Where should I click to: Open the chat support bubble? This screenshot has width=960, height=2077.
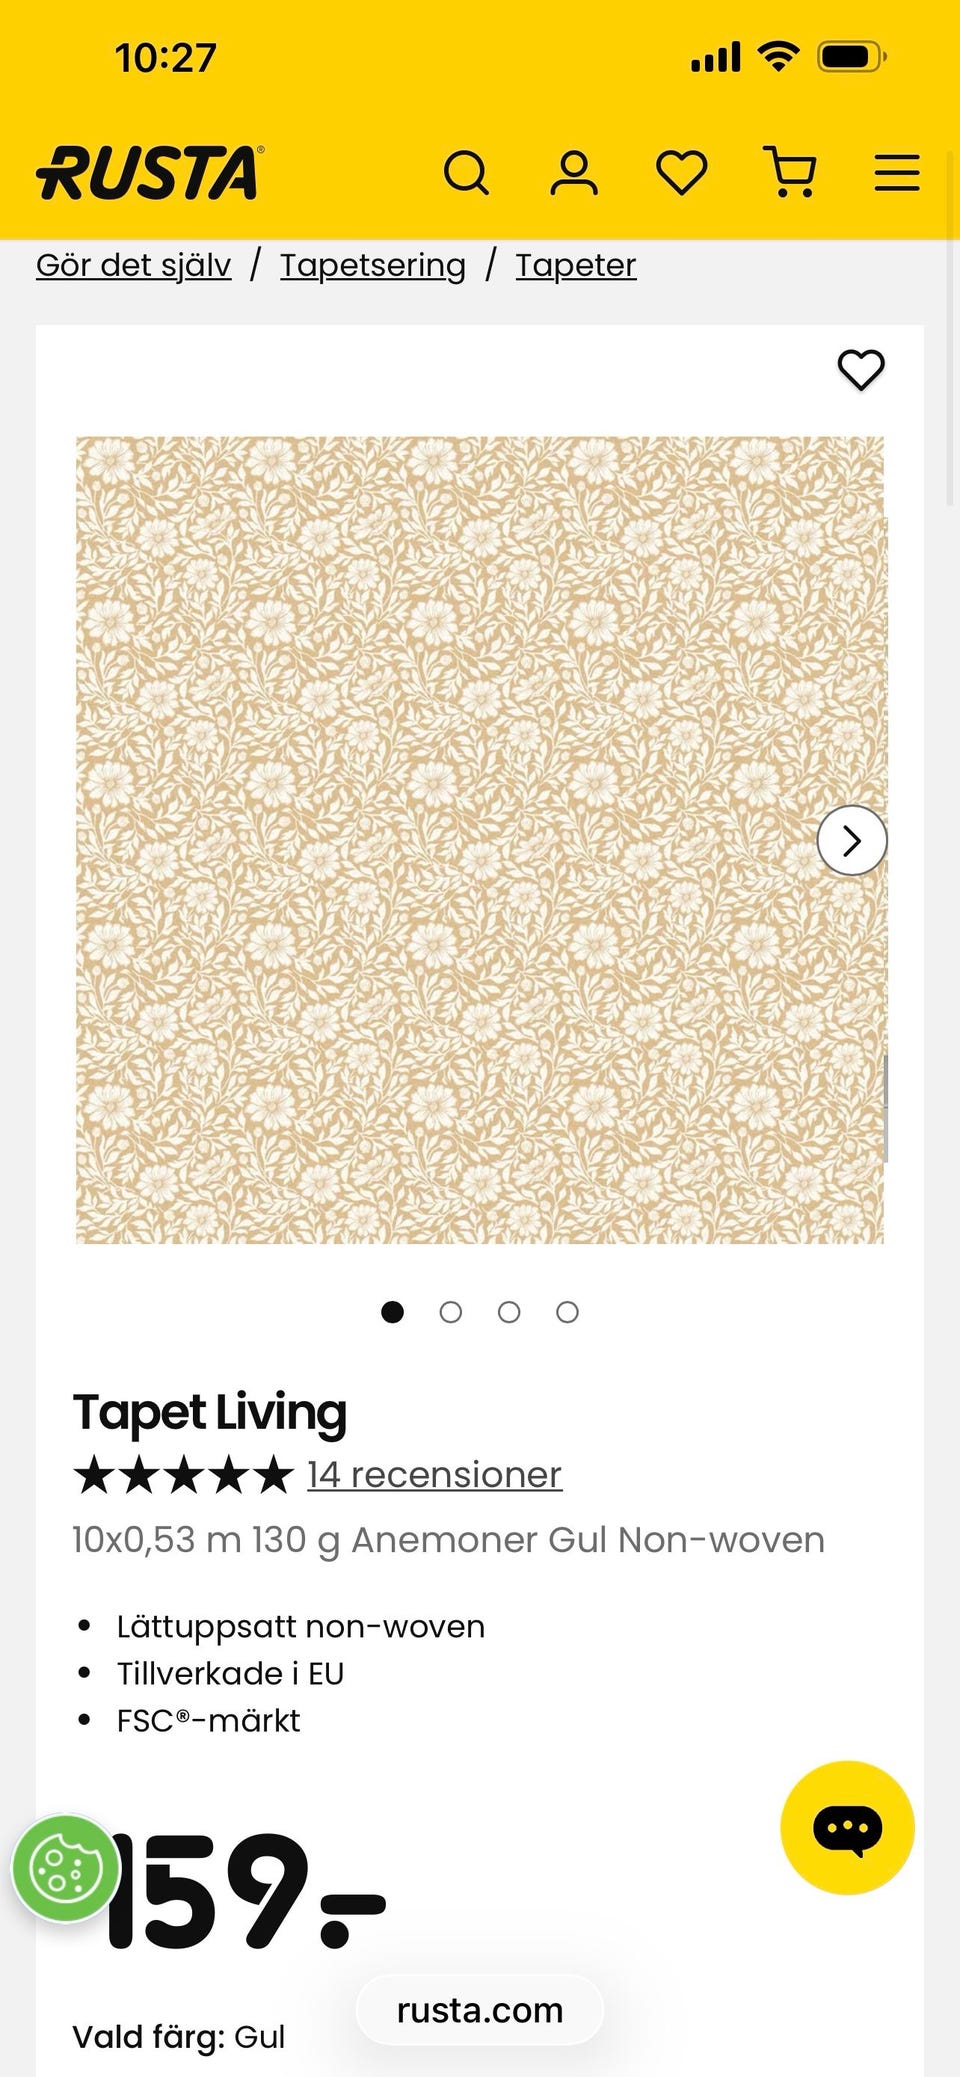847,1827
